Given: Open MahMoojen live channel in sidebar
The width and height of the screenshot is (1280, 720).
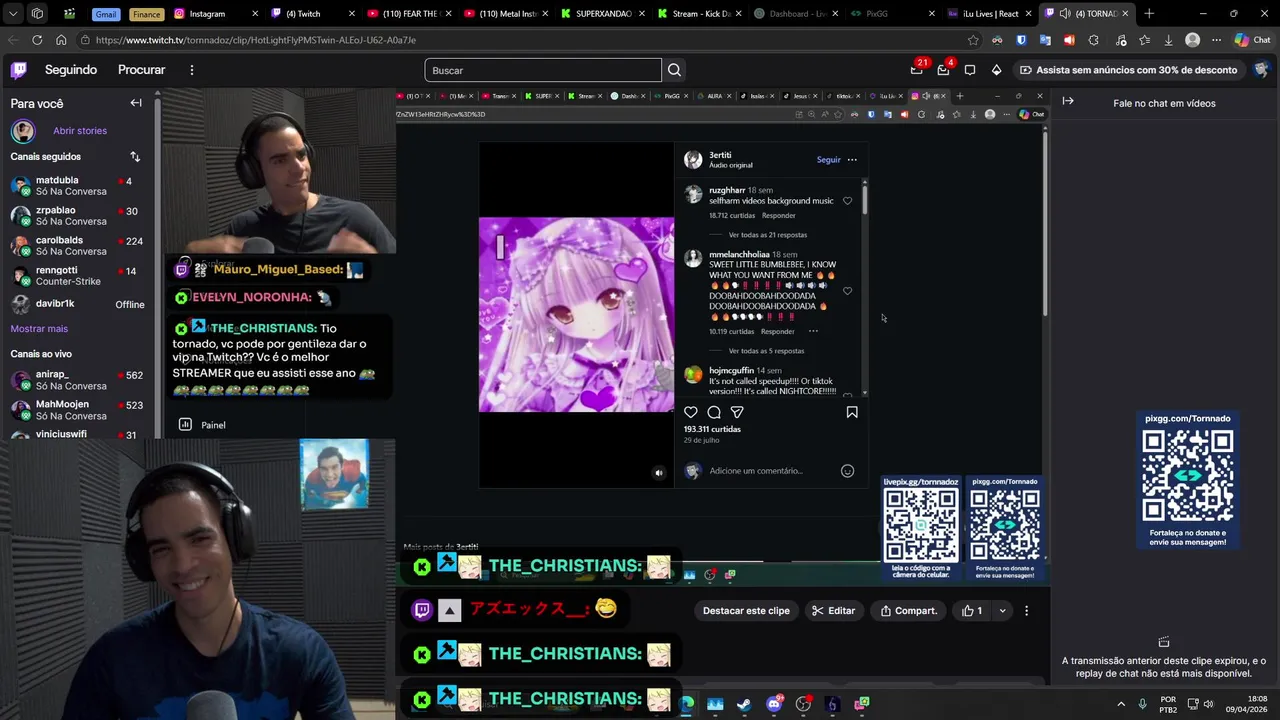Looking at the screenshot, I should (x=77, y=410).
